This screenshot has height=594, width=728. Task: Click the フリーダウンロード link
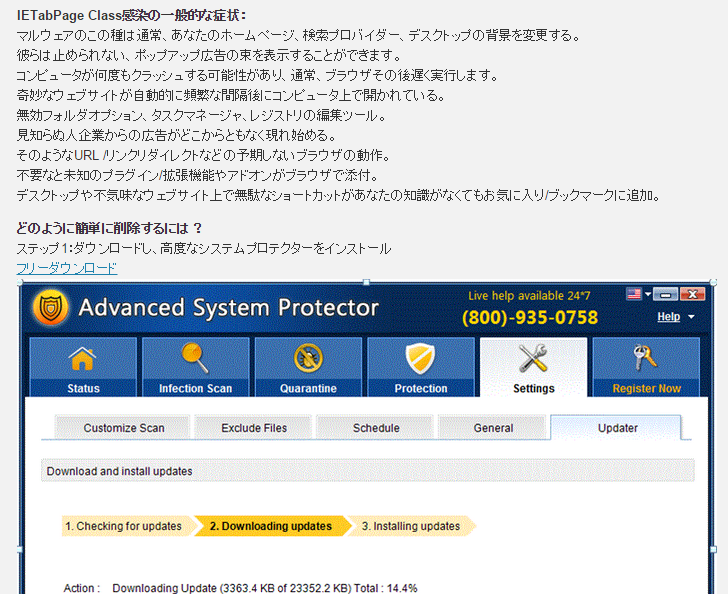tap(67, 268)
